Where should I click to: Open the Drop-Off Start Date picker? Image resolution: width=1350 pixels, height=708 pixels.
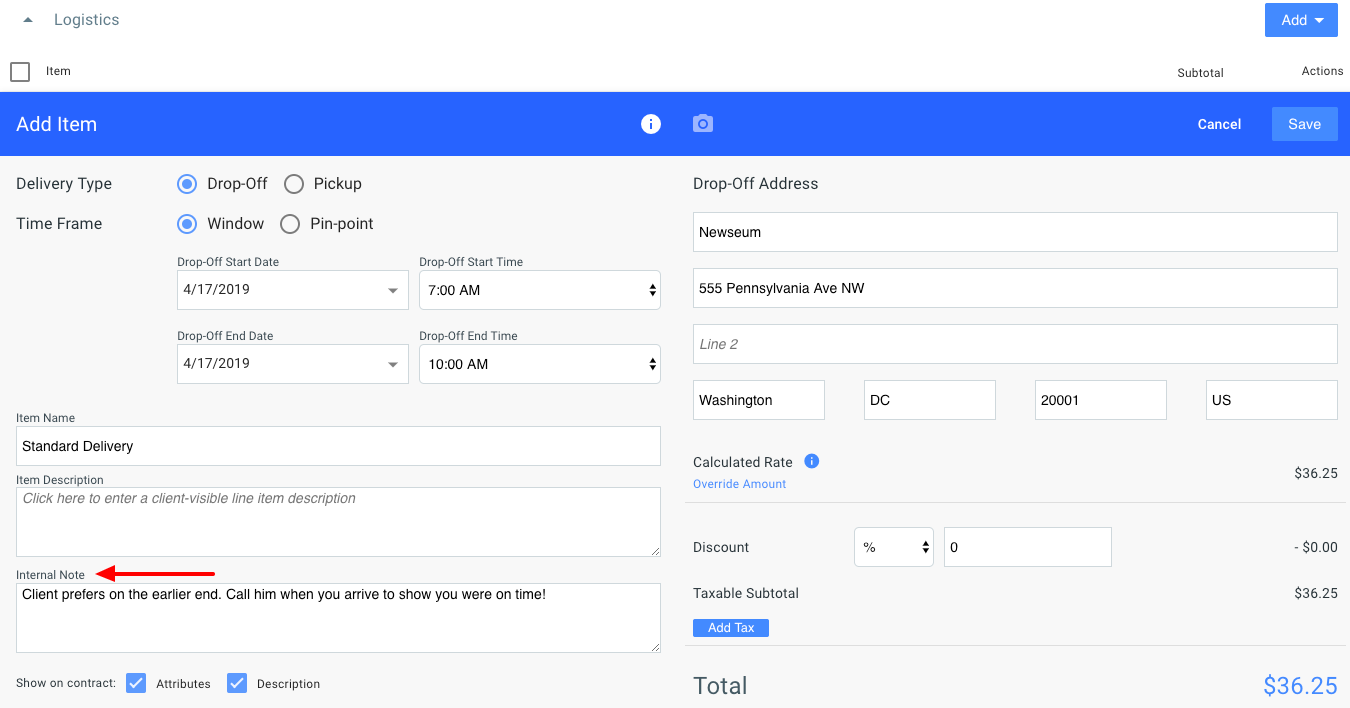(x=293, y=290)
